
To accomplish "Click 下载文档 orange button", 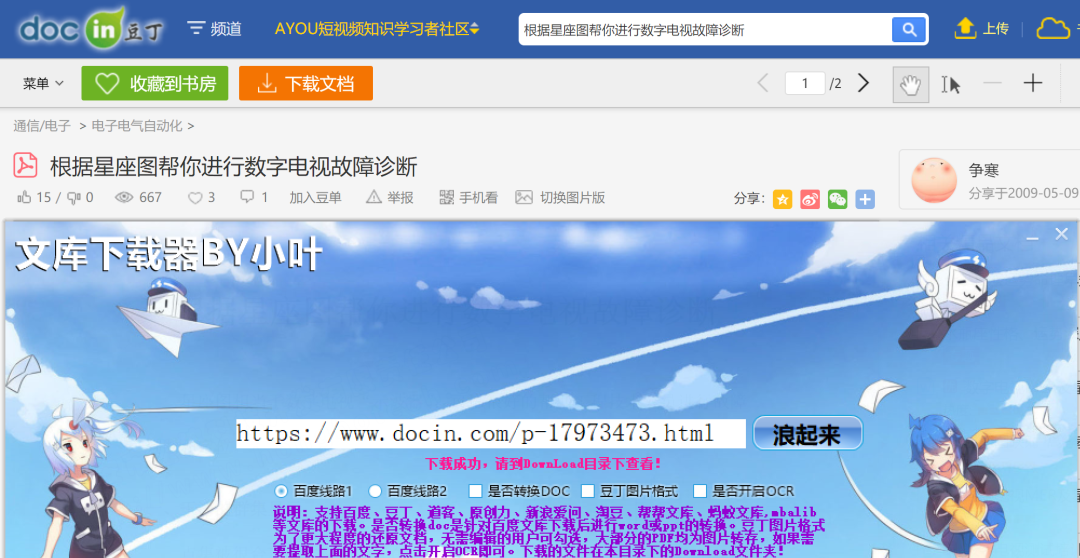I will 306,83.
